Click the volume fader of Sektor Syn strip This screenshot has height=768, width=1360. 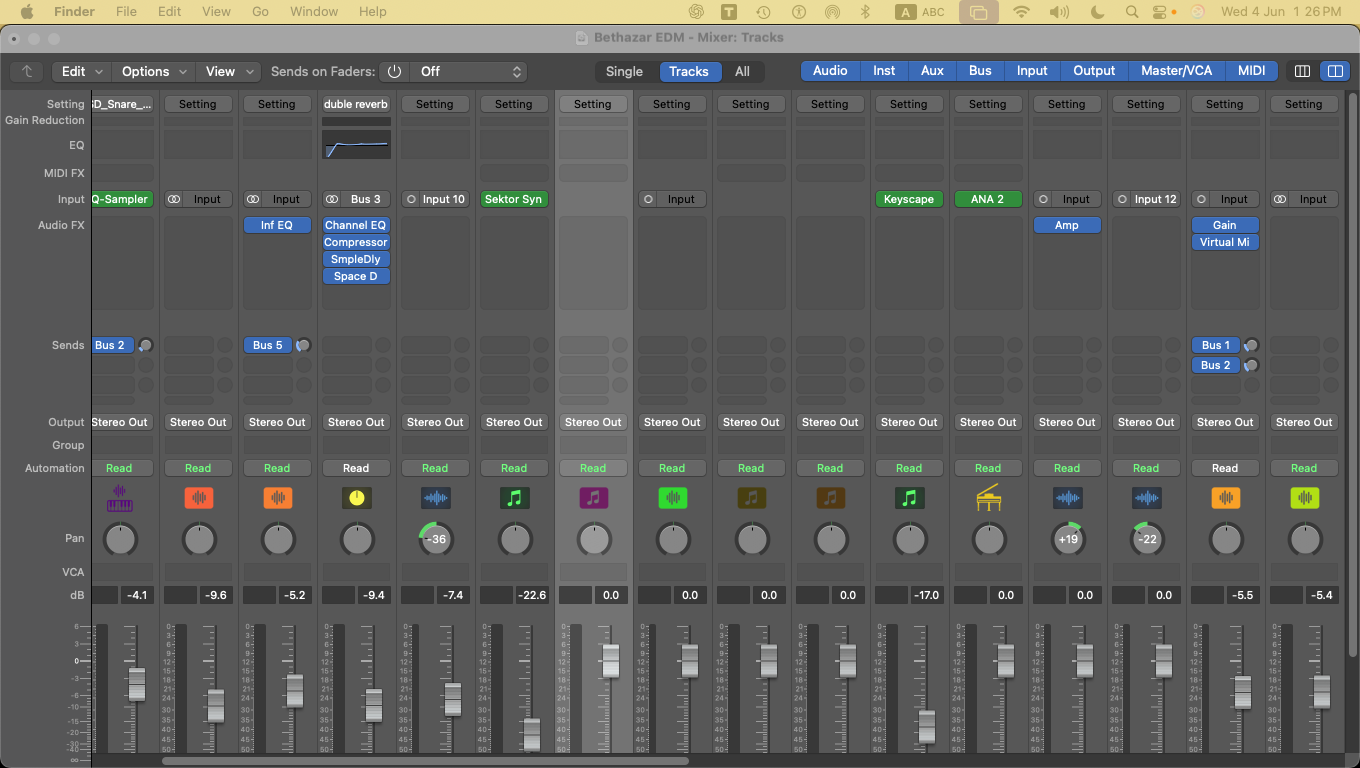click(531, 734)
